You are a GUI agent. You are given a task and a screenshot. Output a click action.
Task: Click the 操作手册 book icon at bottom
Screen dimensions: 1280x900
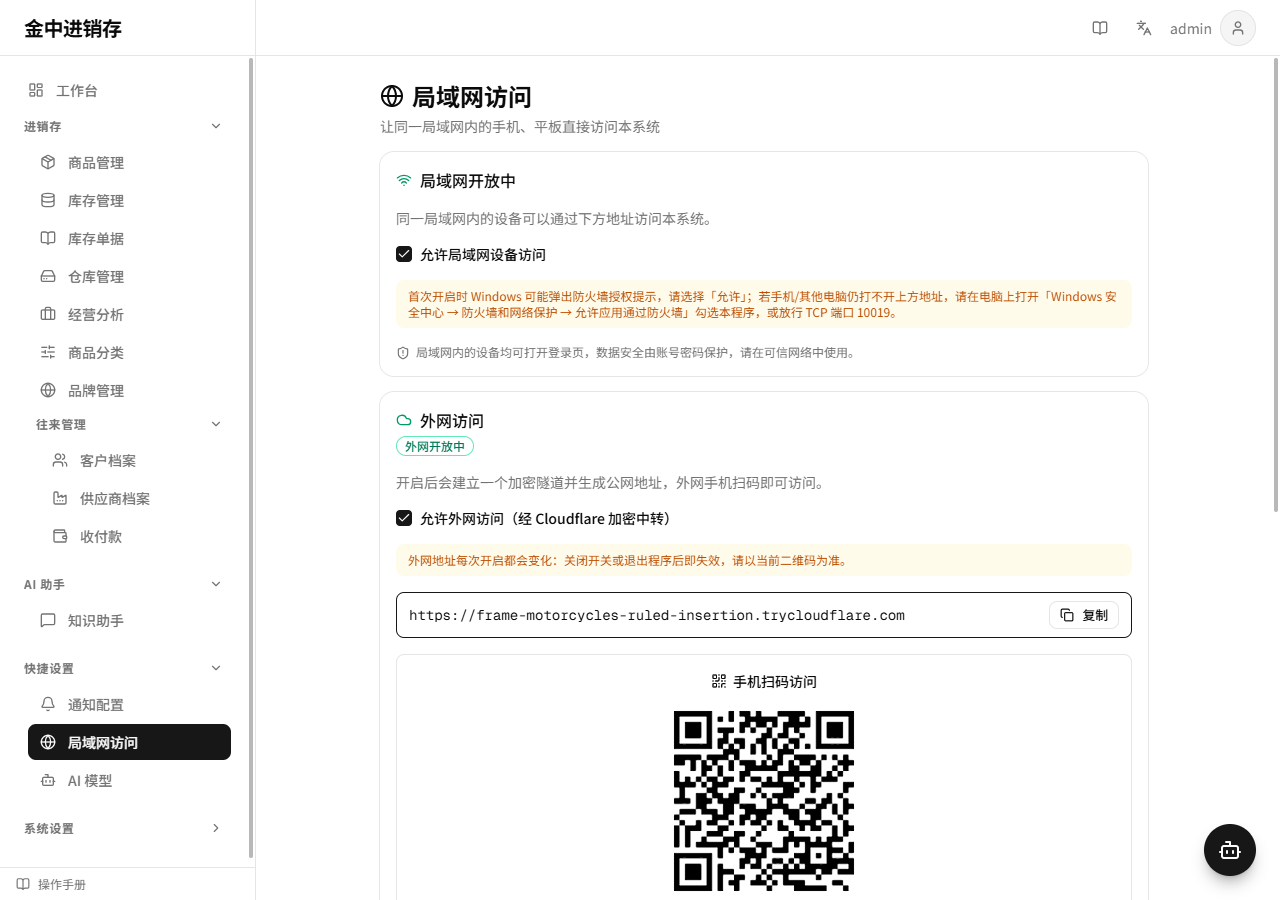23,884
